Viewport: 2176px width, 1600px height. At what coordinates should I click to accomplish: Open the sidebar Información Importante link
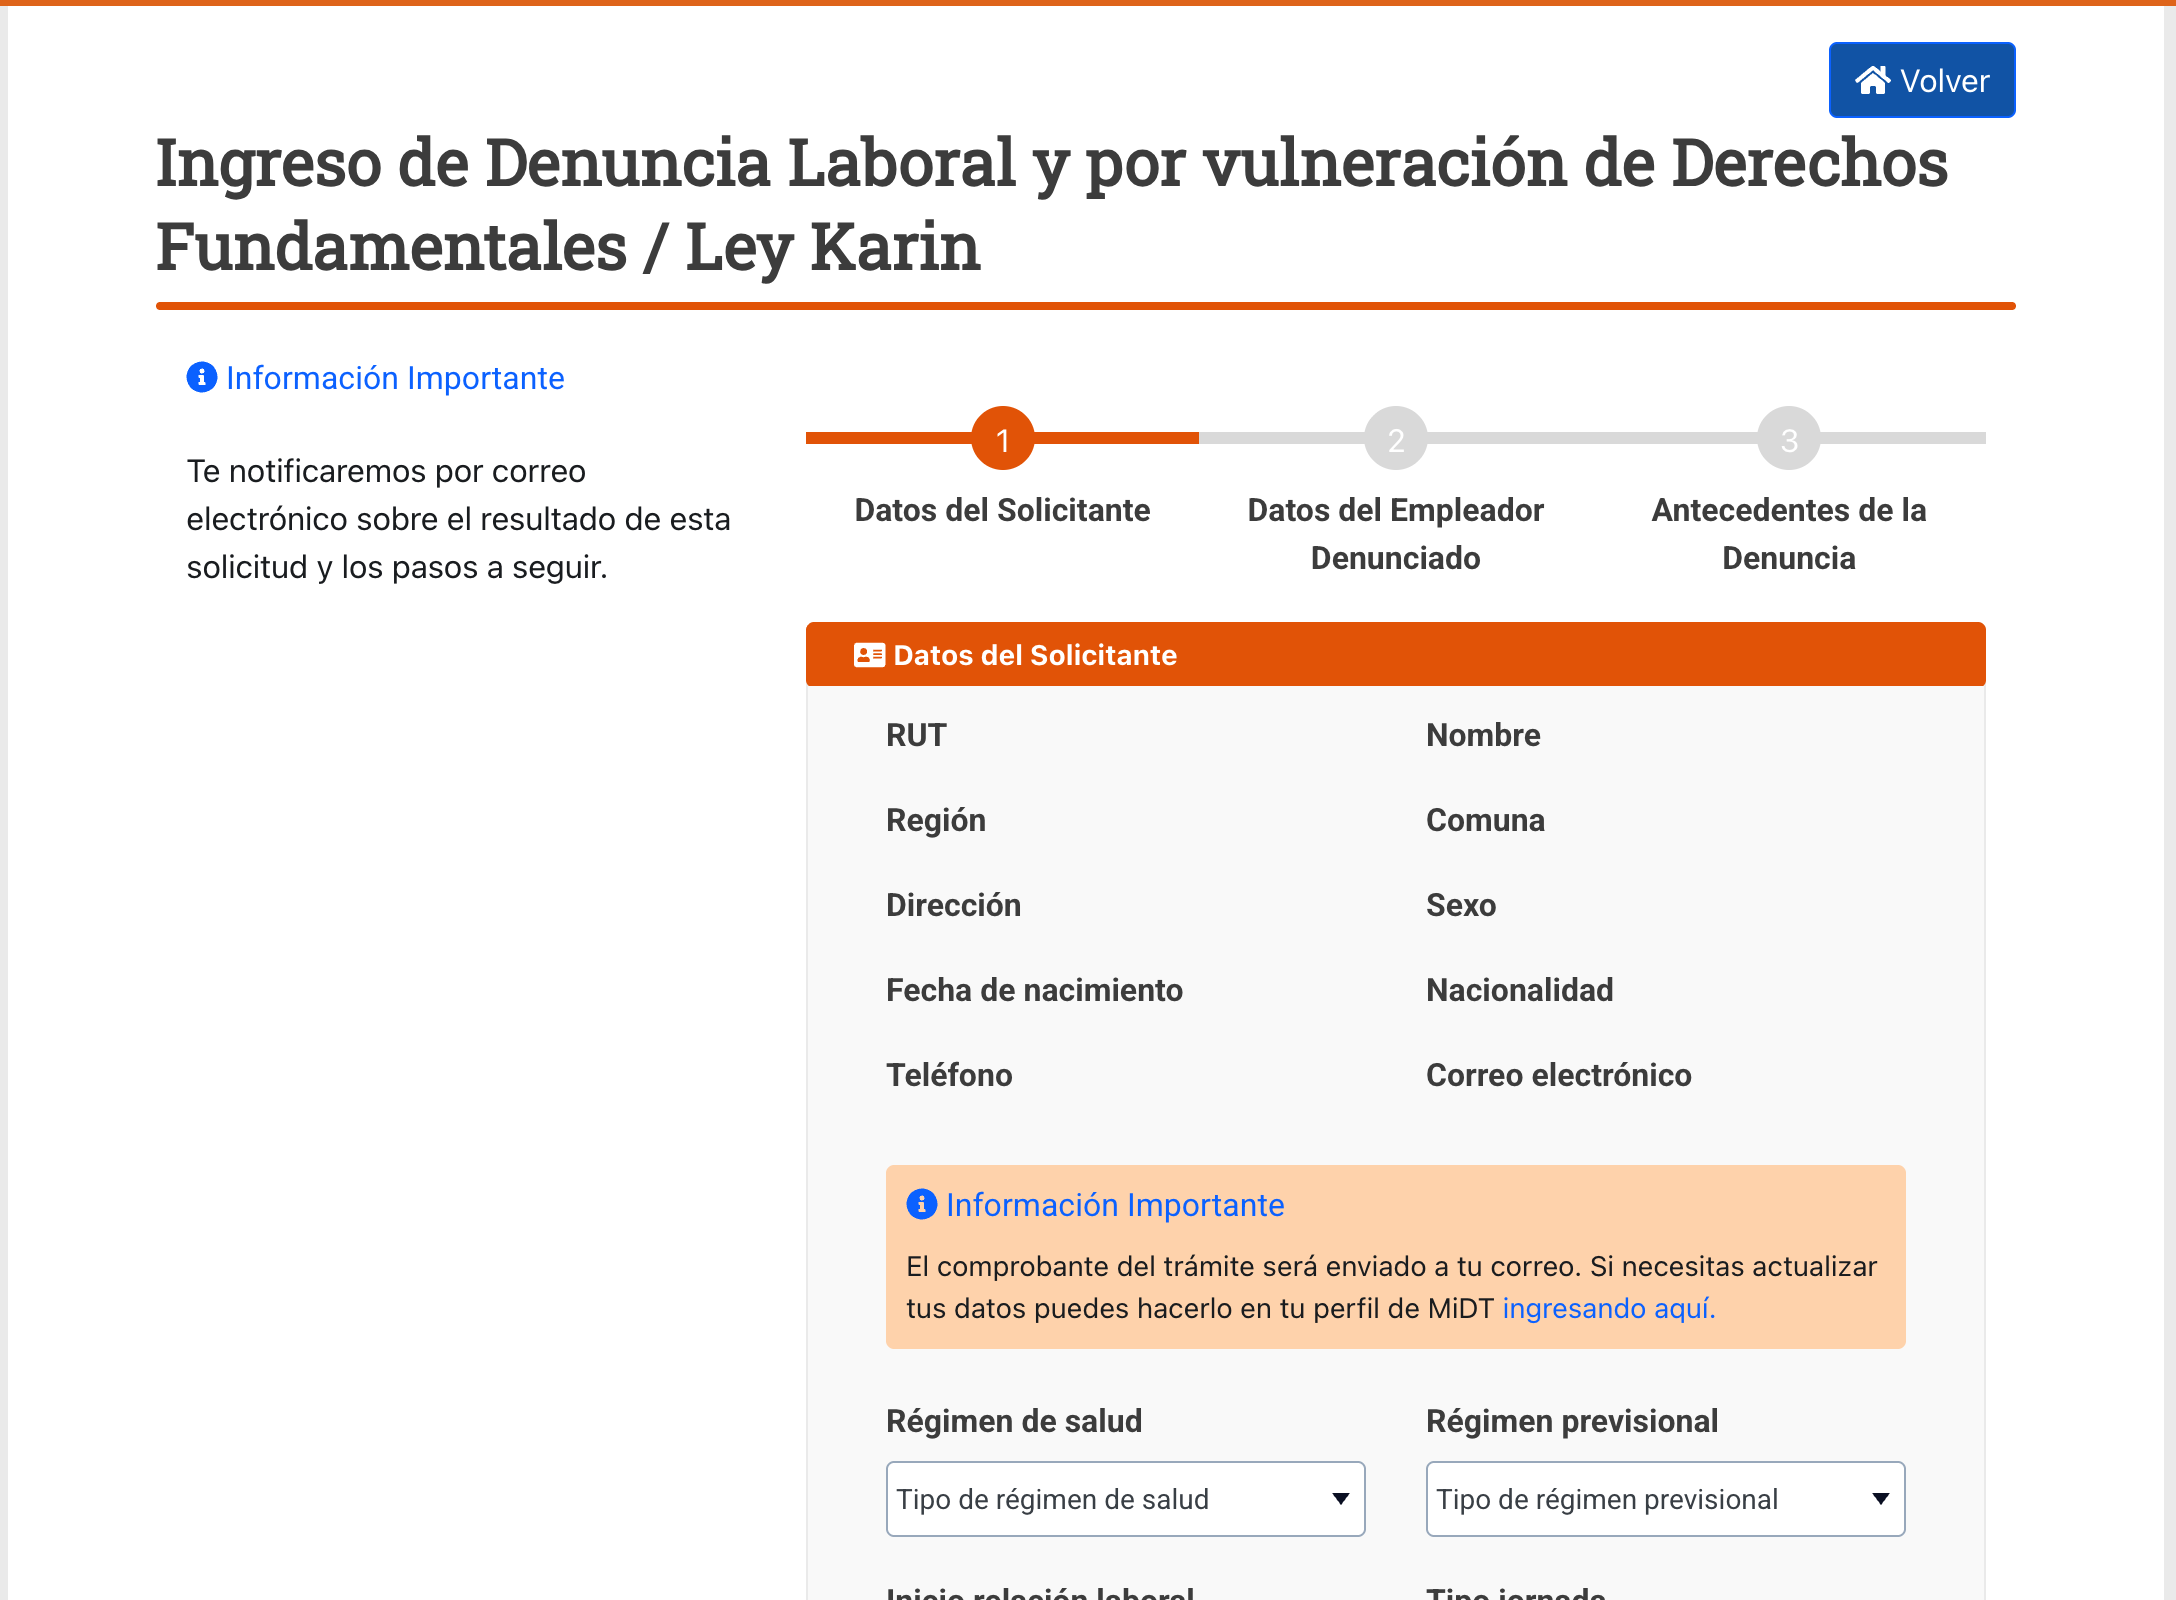click(x=395, y=378)
